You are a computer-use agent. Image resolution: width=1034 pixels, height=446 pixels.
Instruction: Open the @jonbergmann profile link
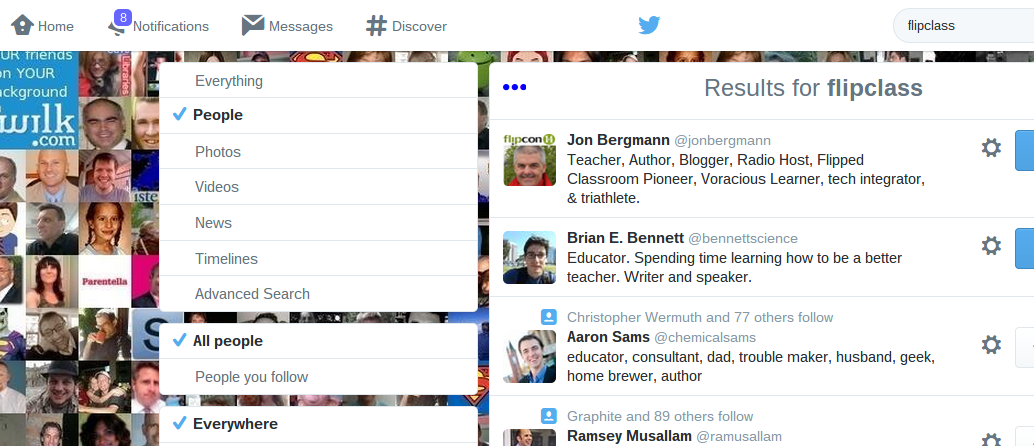(722, 141)
